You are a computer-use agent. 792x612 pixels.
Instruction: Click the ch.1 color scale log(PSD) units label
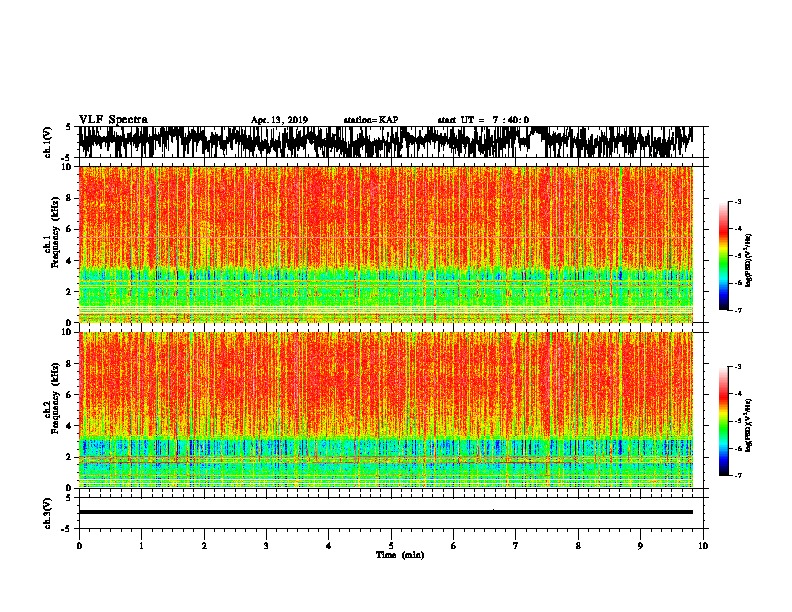click(748, 261)
